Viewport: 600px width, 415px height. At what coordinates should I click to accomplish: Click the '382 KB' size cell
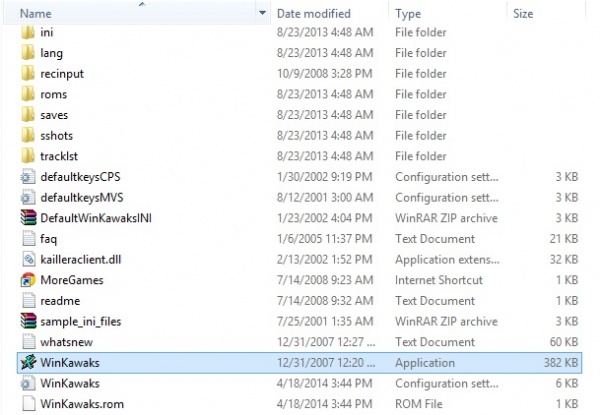561,363
